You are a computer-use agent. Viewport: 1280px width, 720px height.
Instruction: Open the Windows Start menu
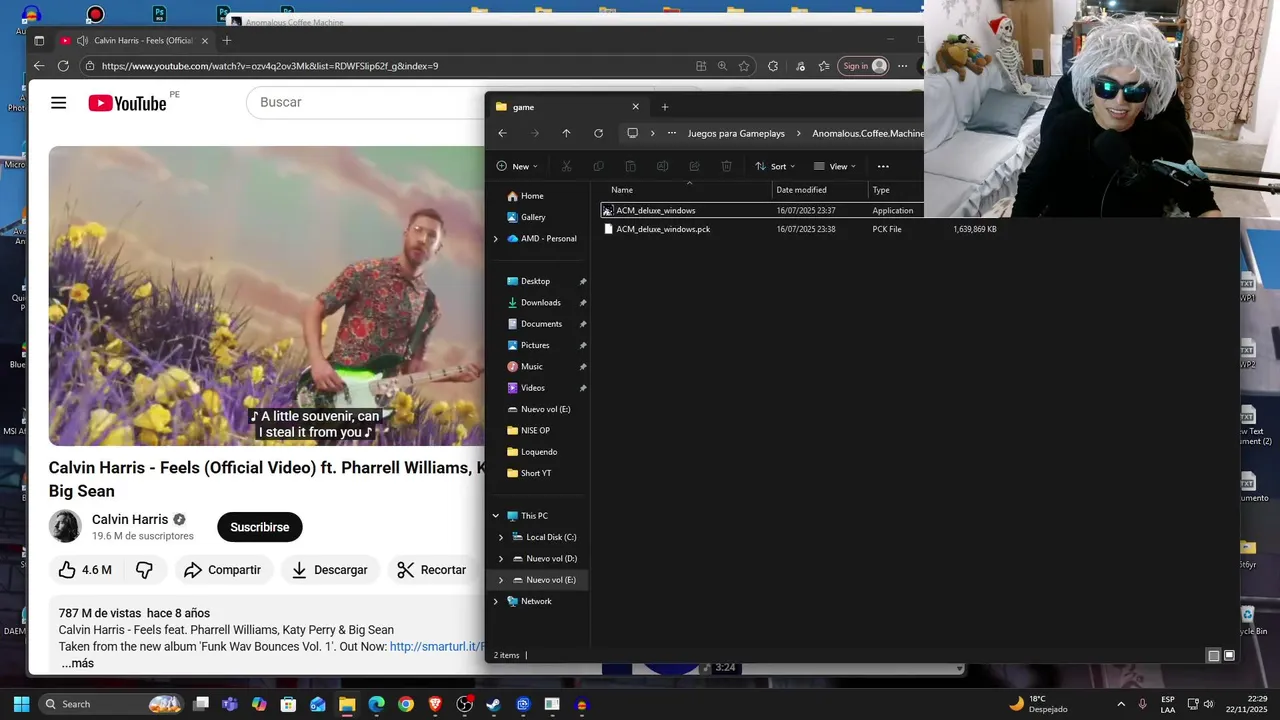click(x=21, y=704)
